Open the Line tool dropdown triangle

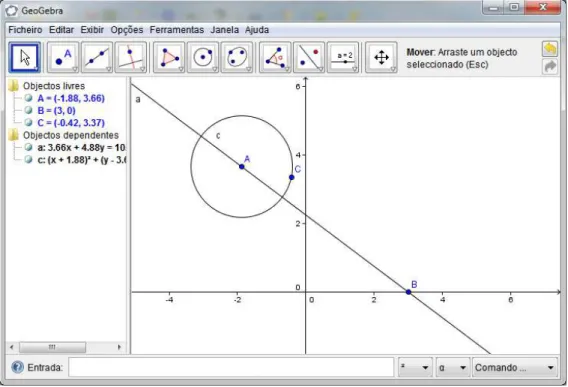pyautogui.click(x=109, y=69)
